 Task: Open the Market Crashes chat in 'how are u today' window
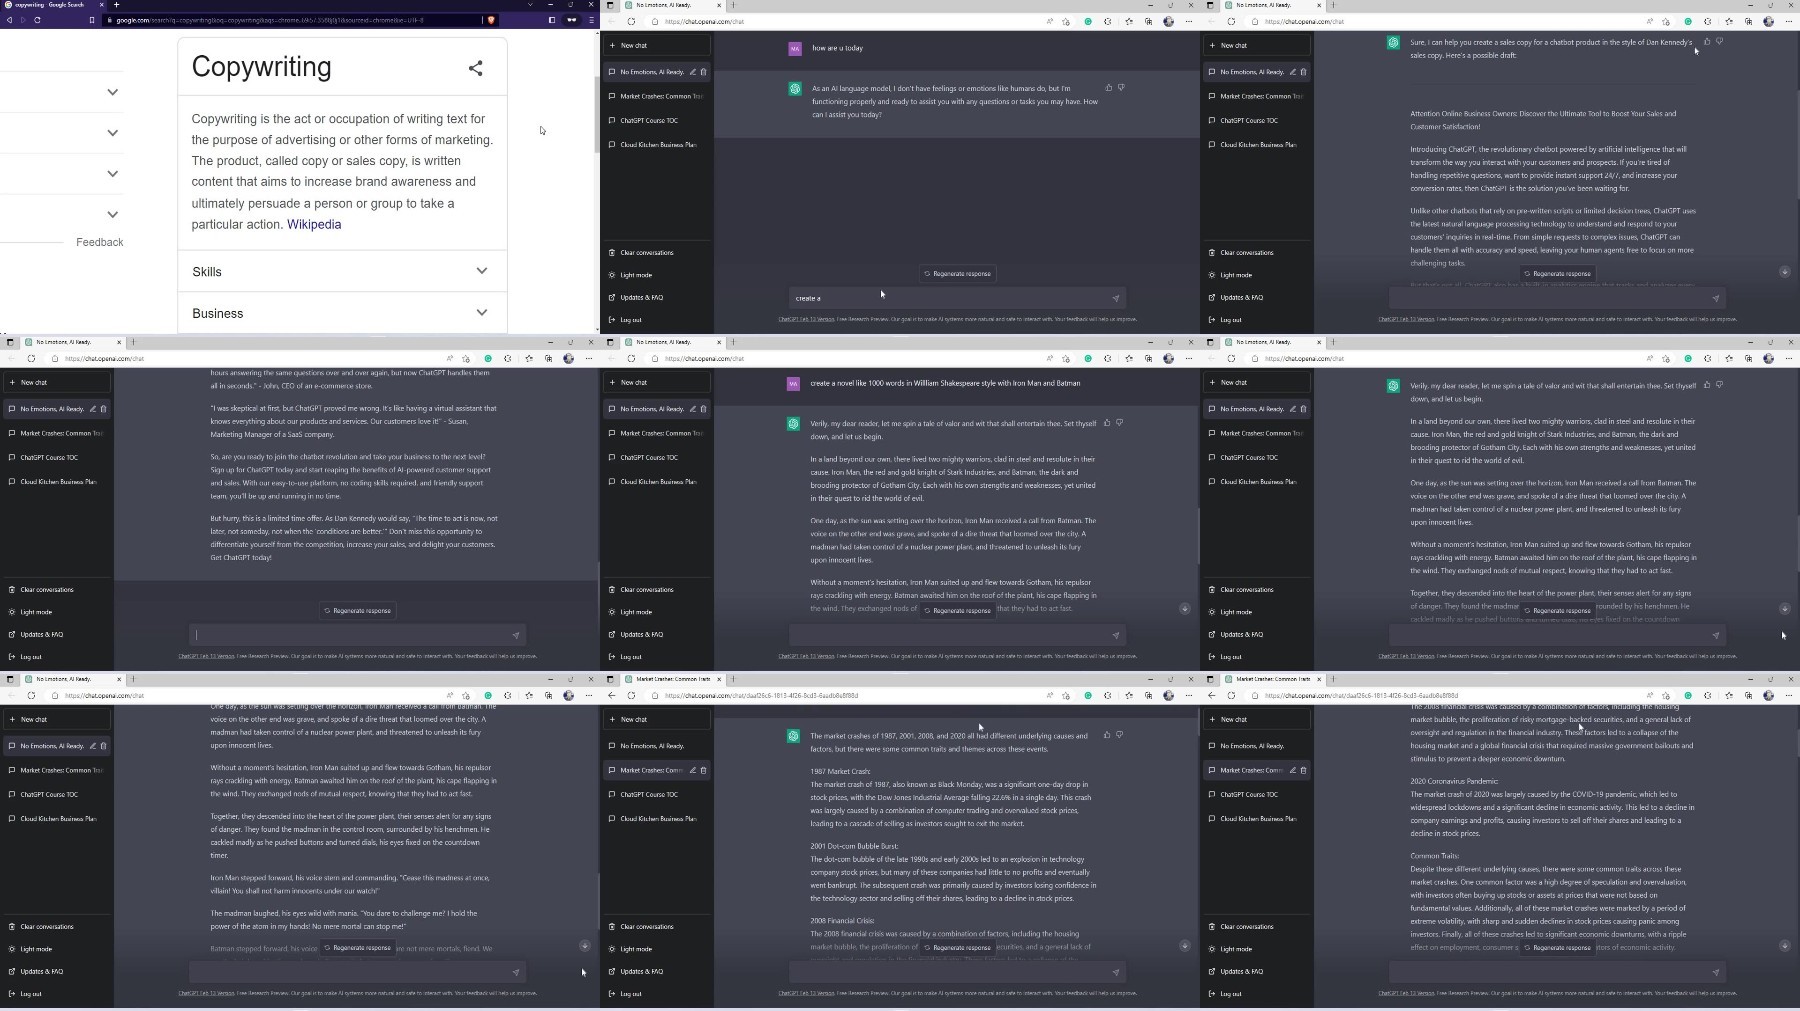coord(657,96)
